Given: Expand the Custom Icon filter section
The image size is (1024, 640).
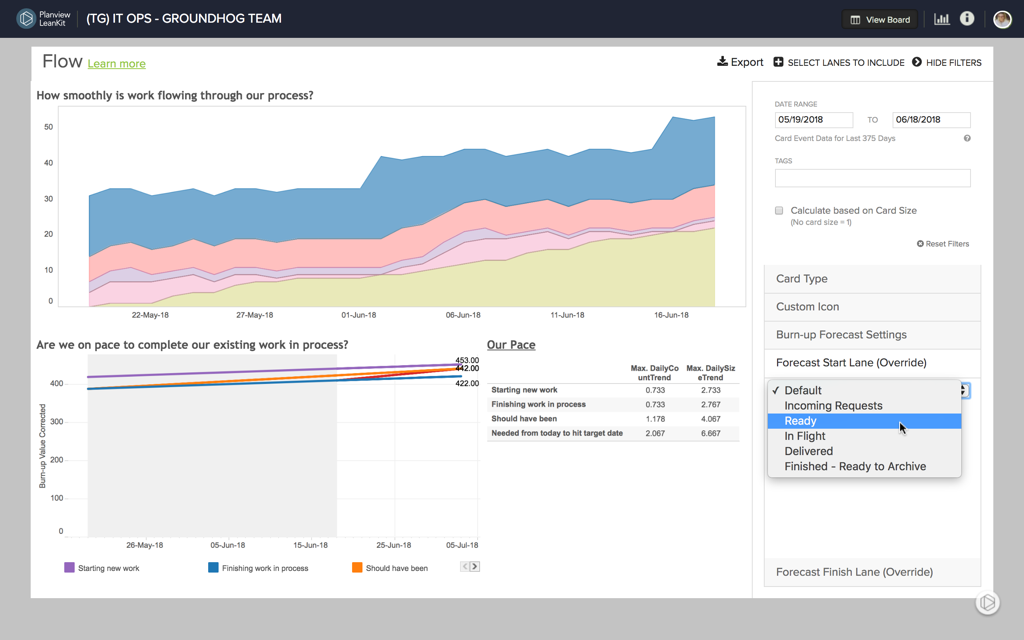Looking at the screenshot, I should pyautogui.click(x=872, y=307).
